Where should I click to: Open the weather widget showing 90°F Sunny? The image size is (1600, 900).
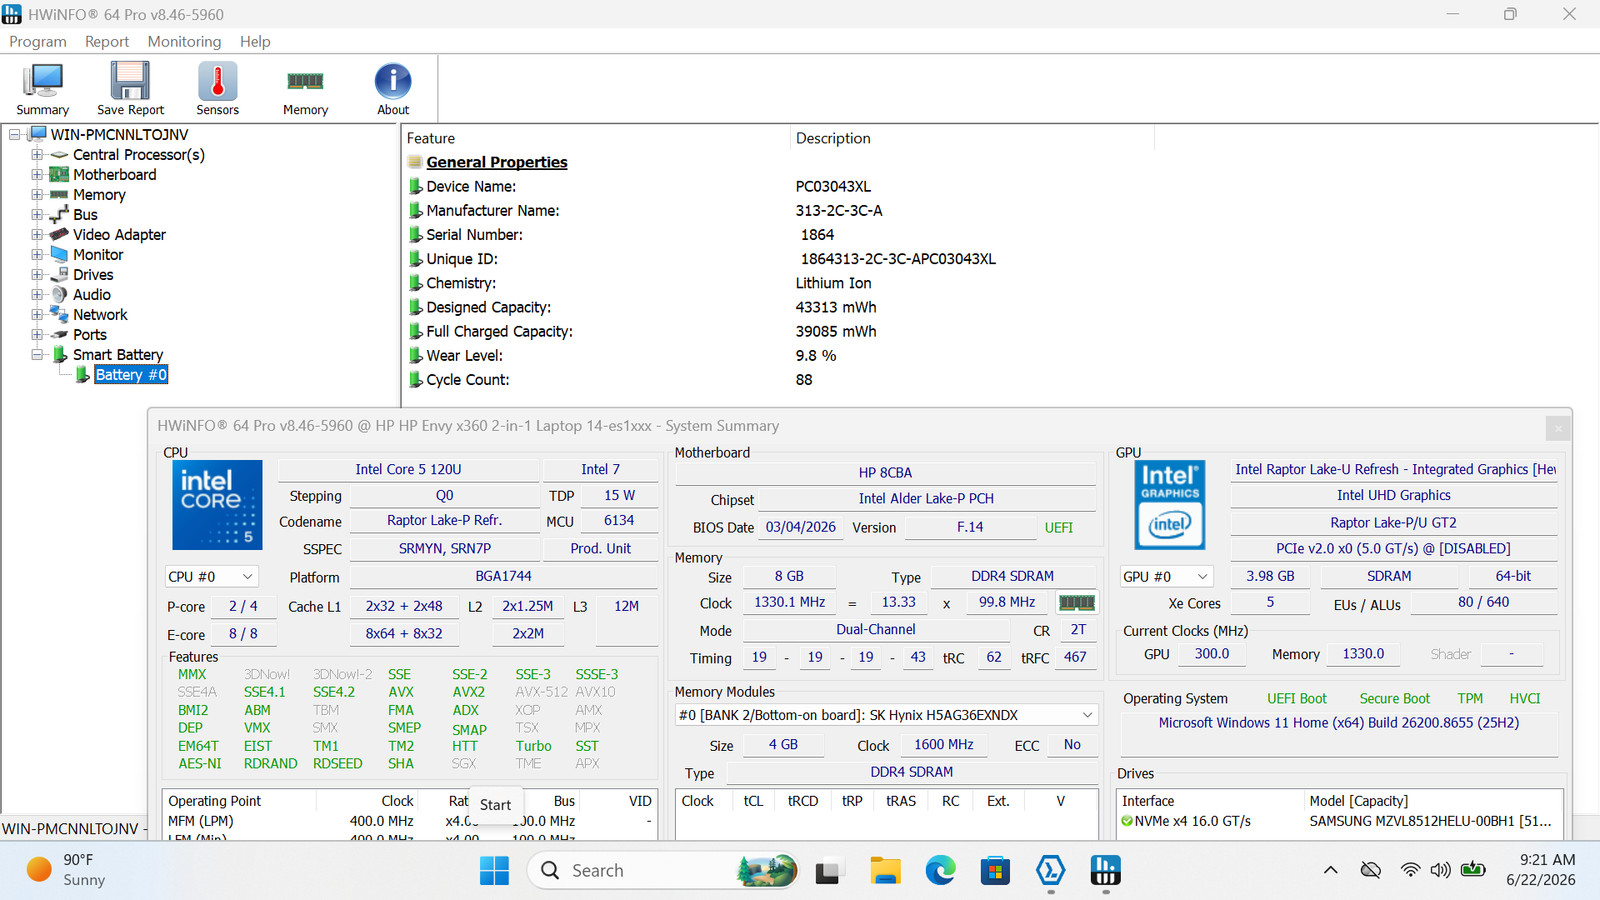point(66,870)
